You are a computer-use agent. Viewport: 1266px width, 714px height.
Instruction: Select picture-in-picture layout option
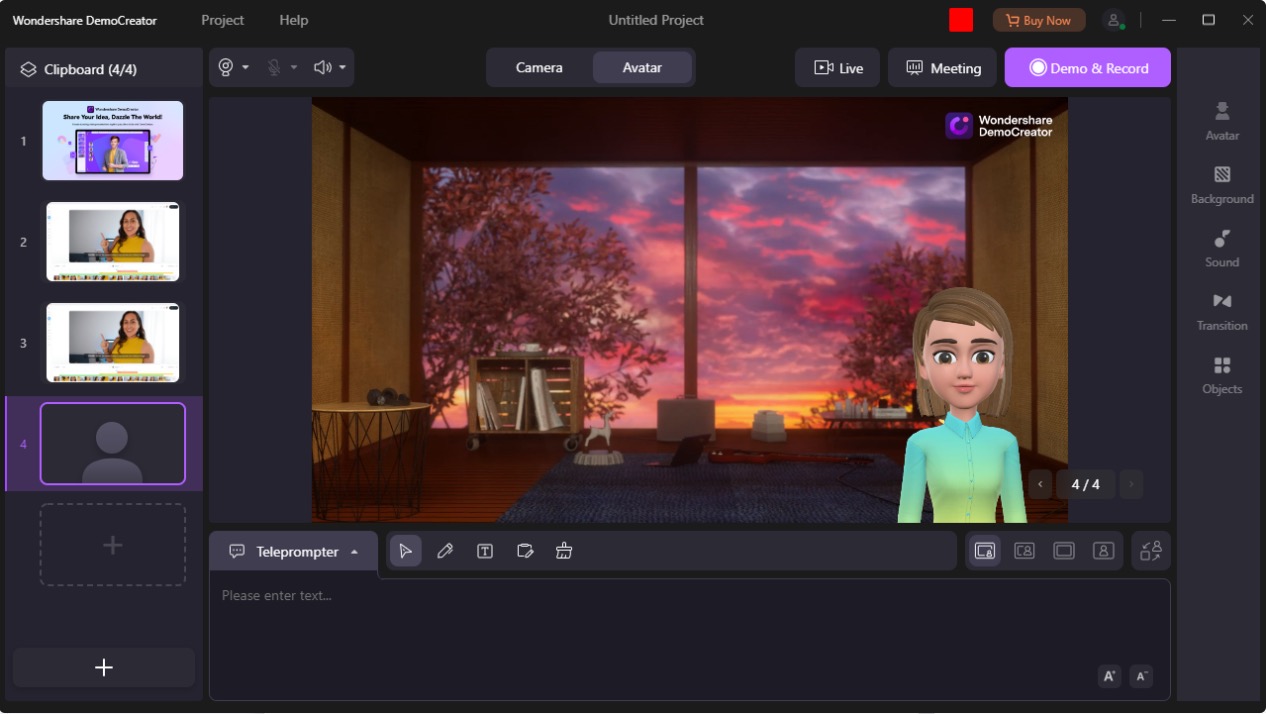(x=985, y=551)
